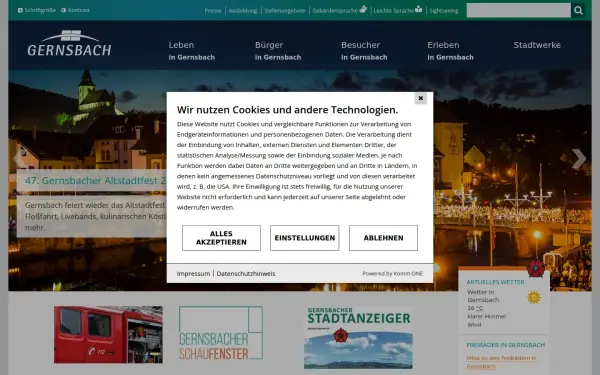
Task: Click the Leichte Sprache book icon
Action: [419, 9]
